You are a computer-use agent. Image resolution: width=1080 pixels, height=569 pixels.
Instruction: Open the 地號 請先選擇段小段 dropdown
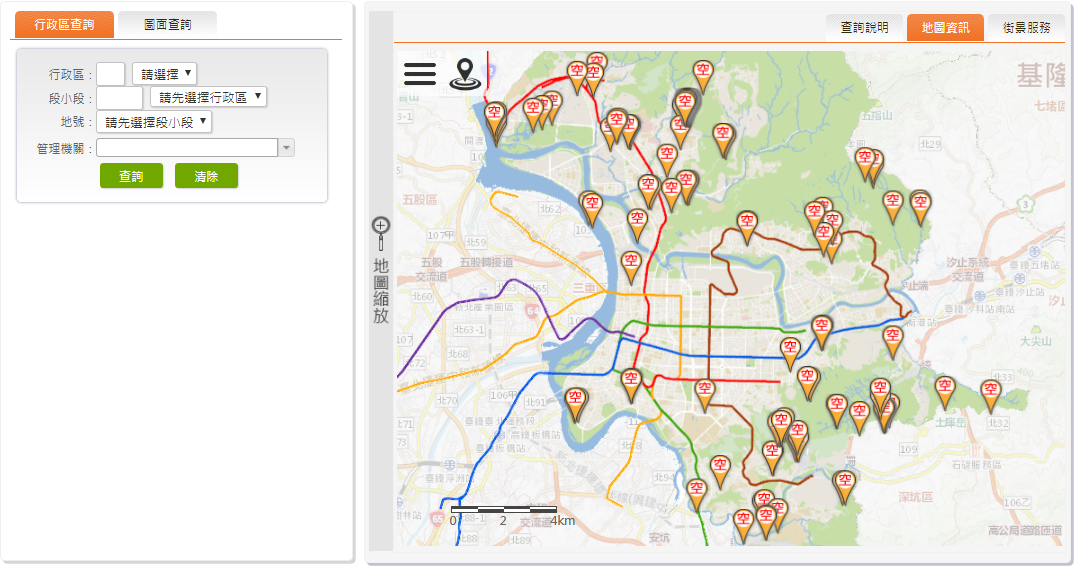(154, 122)
